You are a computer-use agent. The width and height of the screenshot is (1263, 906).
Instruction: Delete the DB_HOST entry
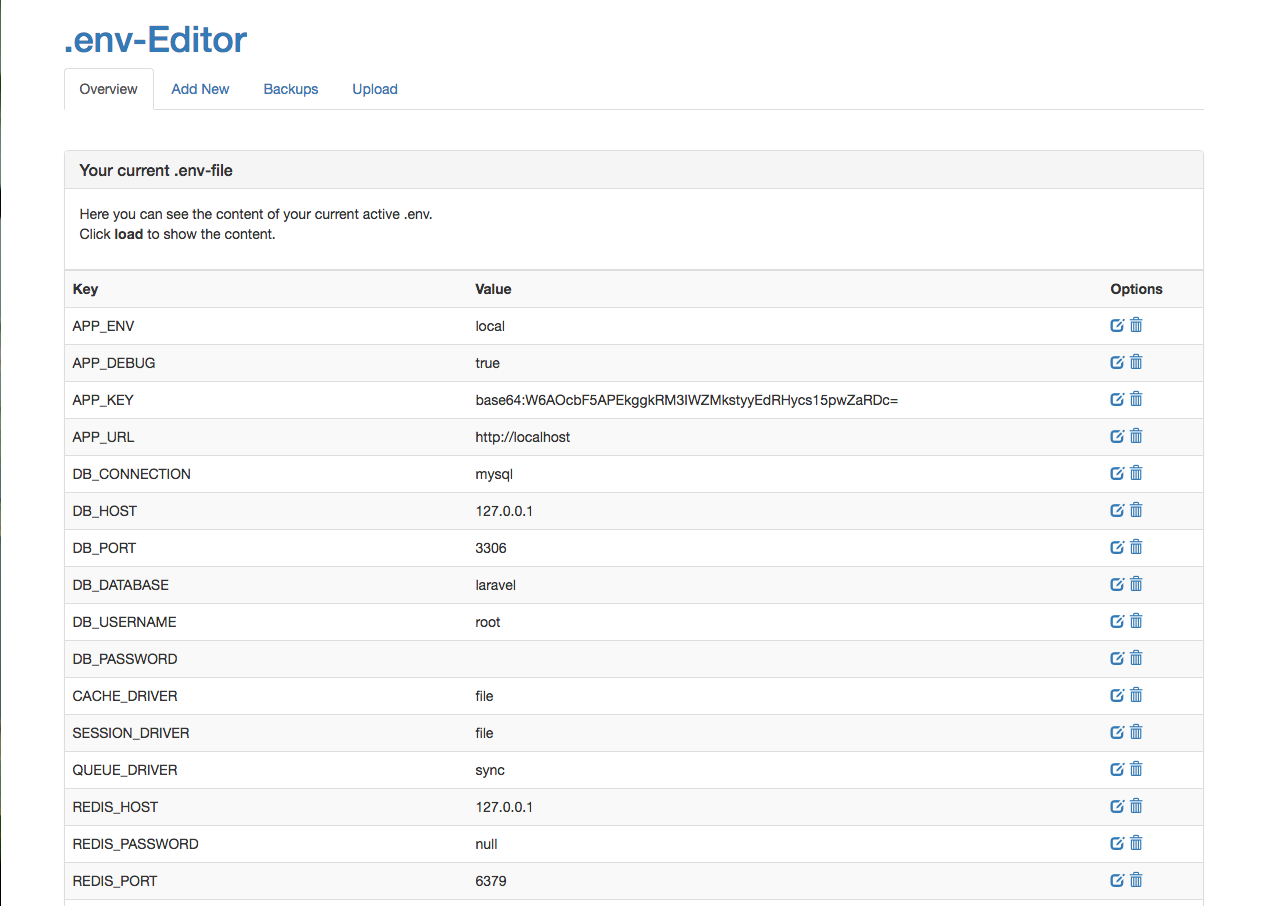(1136, 510)
